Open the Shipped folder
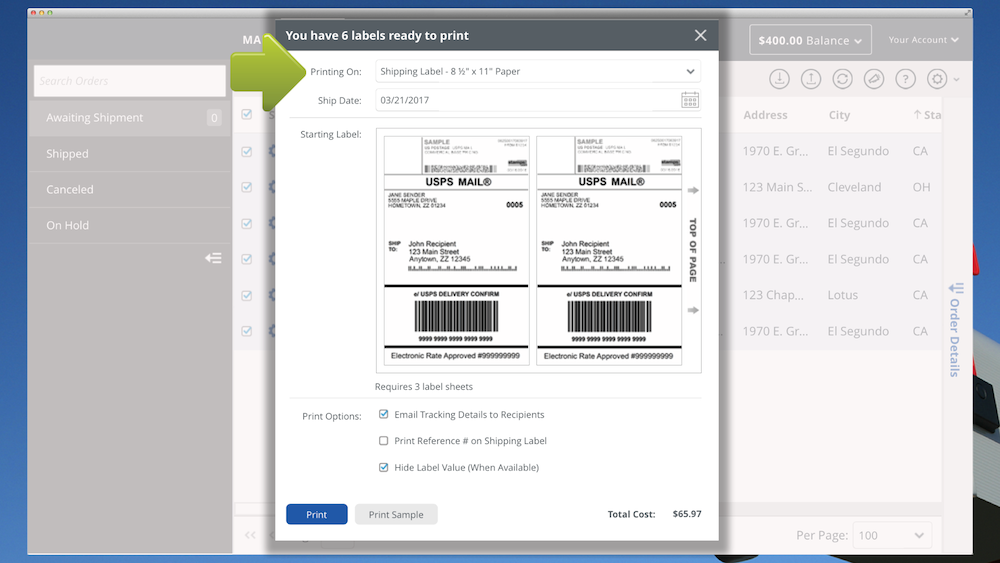Screen dimensions: 1000x563 [129, 154]
